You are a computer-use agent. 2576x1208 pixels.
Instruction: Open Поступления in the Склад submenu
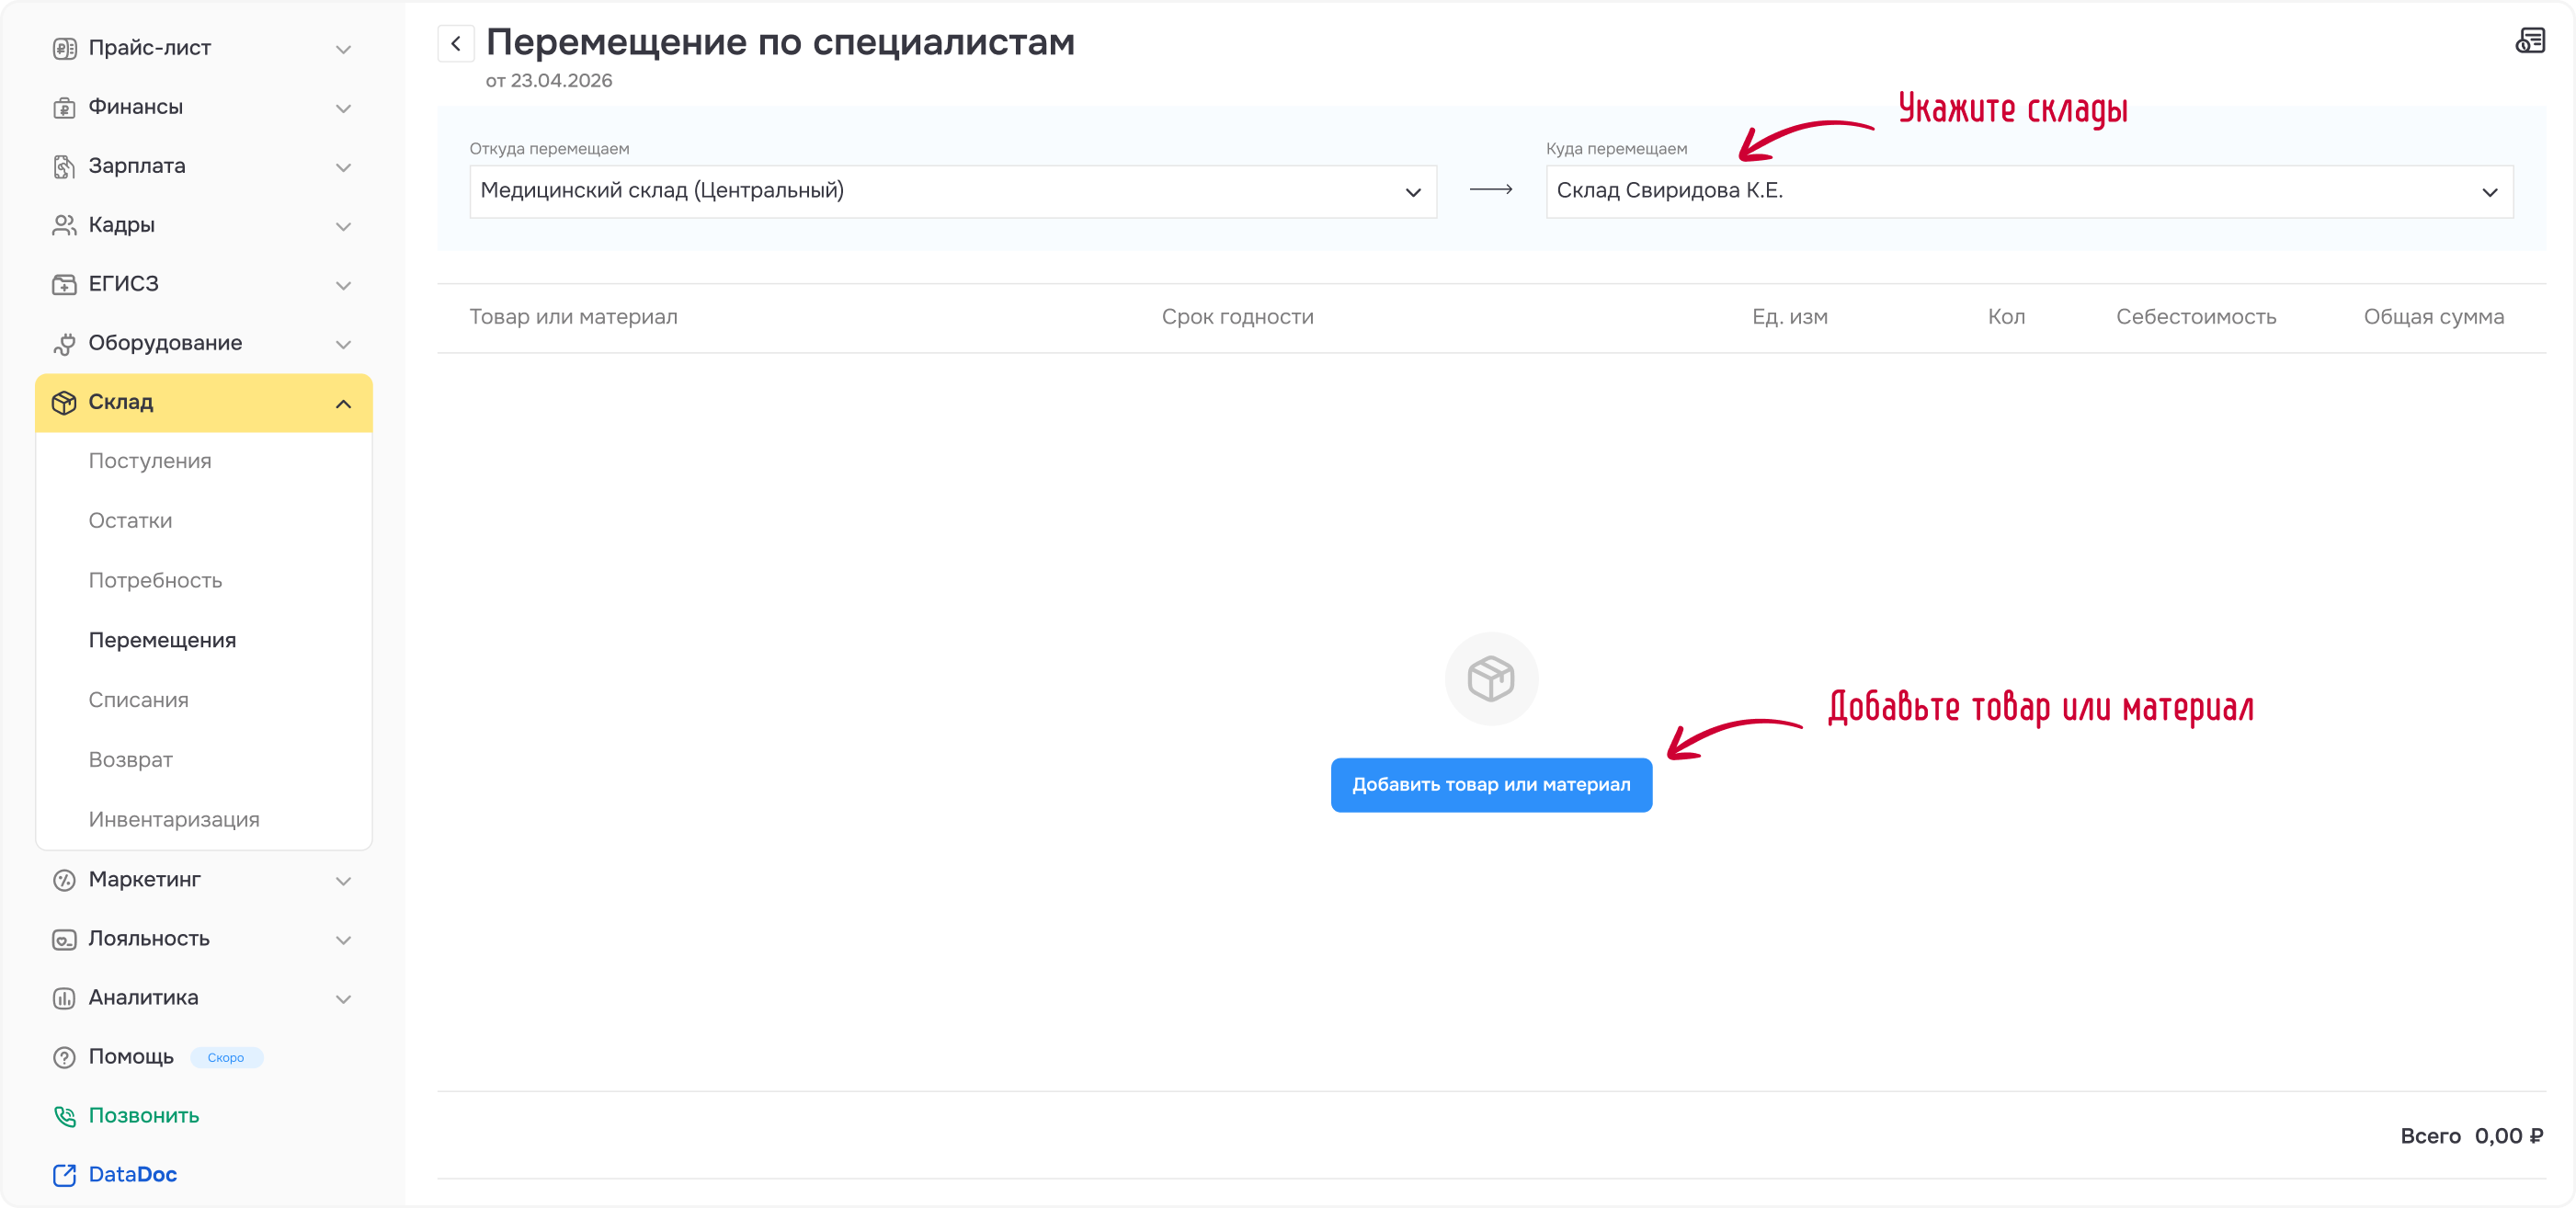coord(150,461)
